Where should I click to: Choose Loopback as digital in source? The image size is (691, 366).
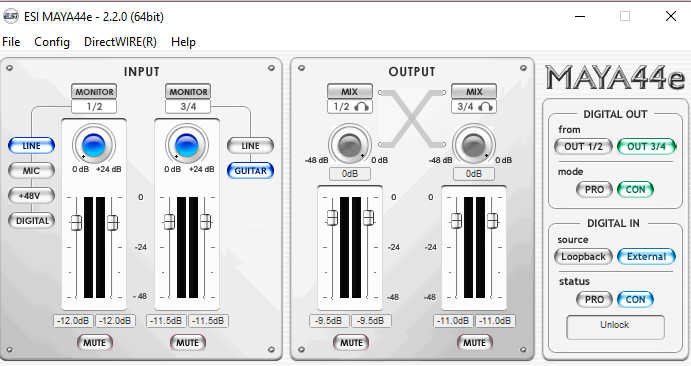pyautogui.click(x=583, y=256)
